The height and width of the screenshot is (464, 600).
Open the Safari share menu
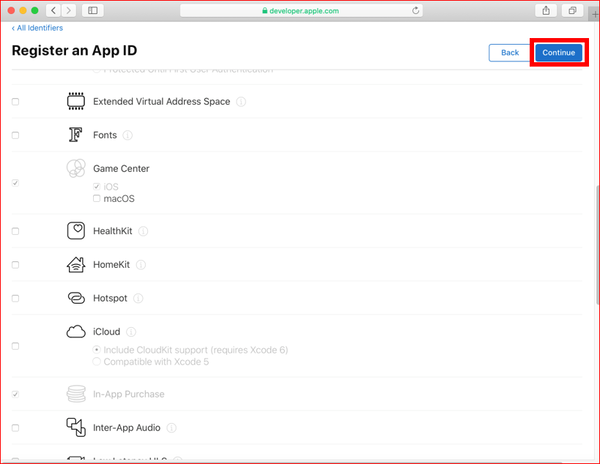pyautogui.click(x=546, y=10)
